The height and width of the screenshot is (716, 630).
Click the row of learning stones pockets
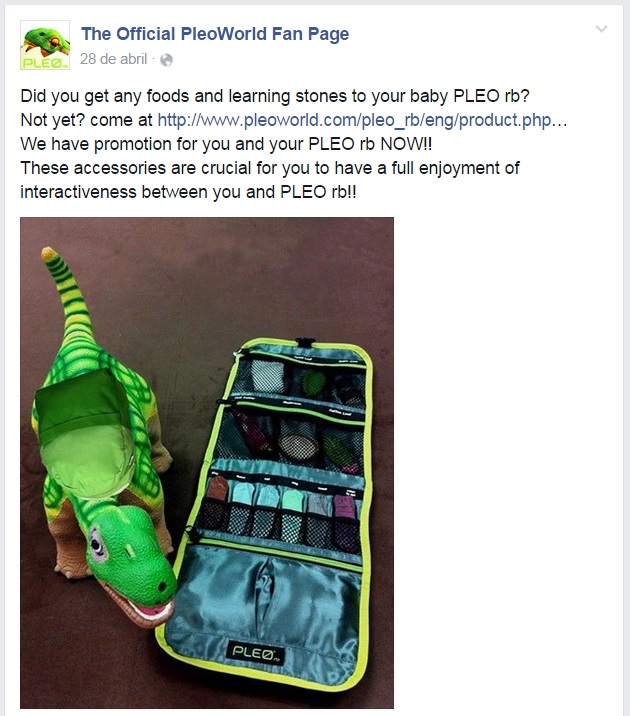[279, 511]
